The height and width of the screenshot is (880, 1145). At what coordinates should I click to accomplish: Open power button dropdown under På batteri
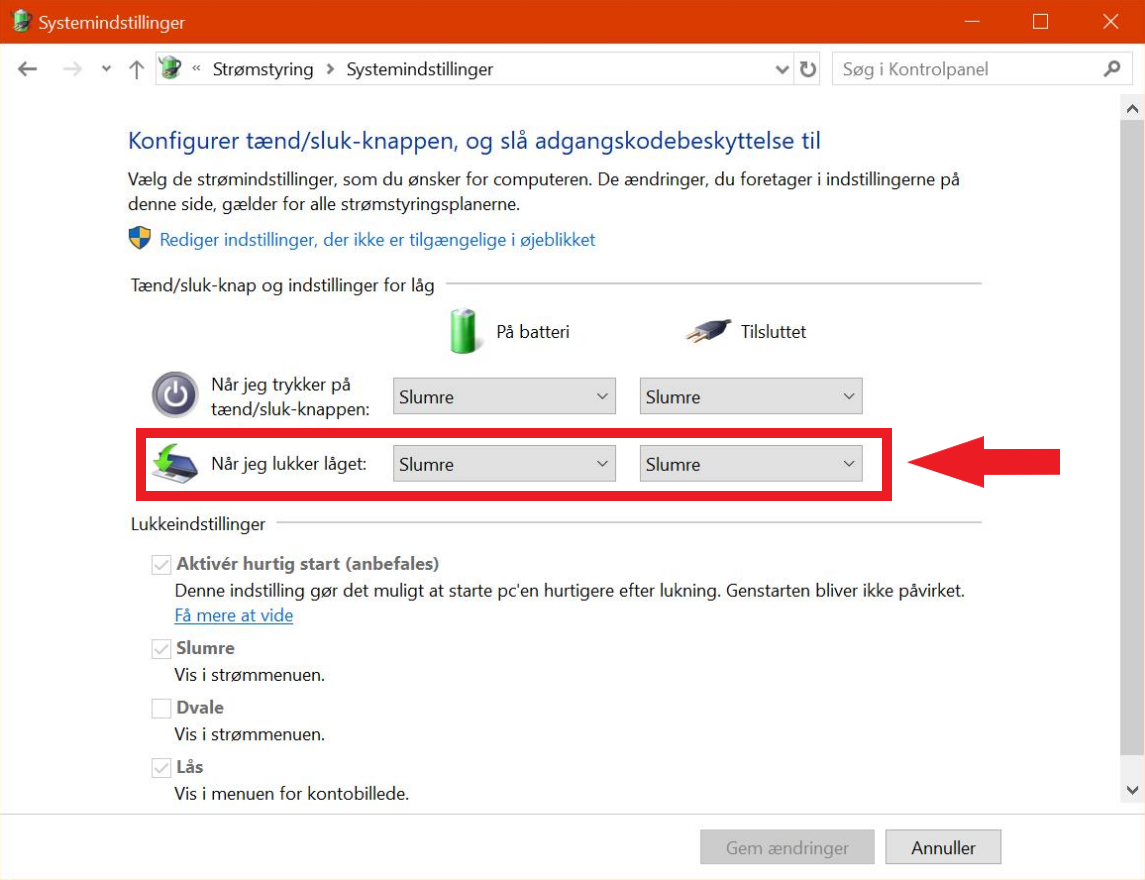coord(504,397)
